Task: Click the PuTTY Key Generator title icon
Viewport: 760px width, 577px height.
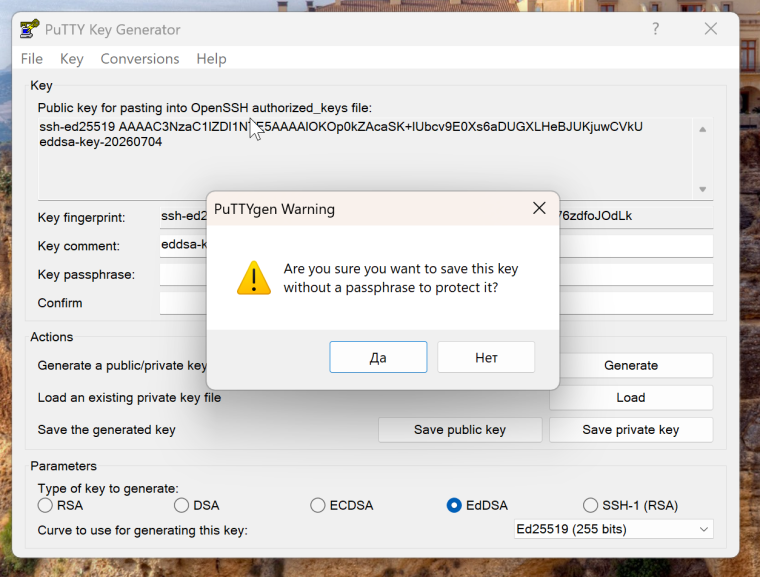Action: click(29, 29)
